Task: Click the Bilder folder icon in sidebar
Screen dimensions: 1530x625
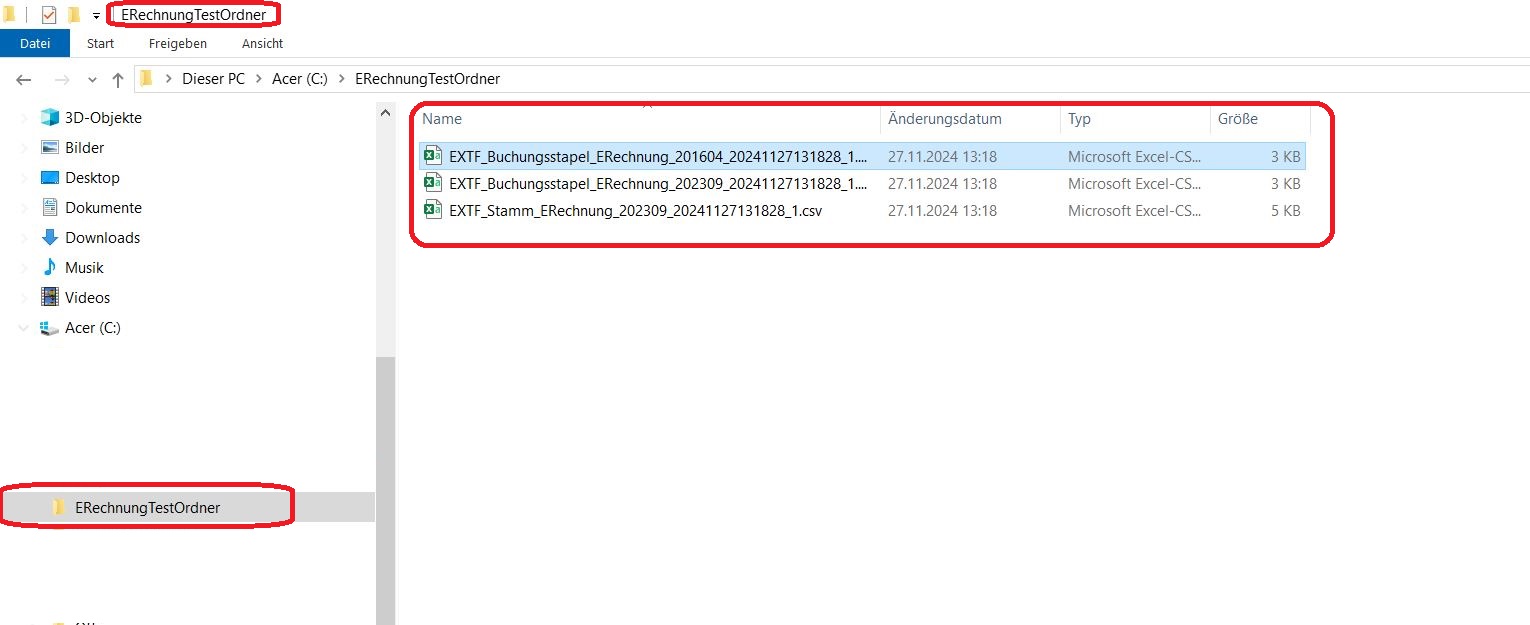Action: pyautogui.click(x=50, y=148)
